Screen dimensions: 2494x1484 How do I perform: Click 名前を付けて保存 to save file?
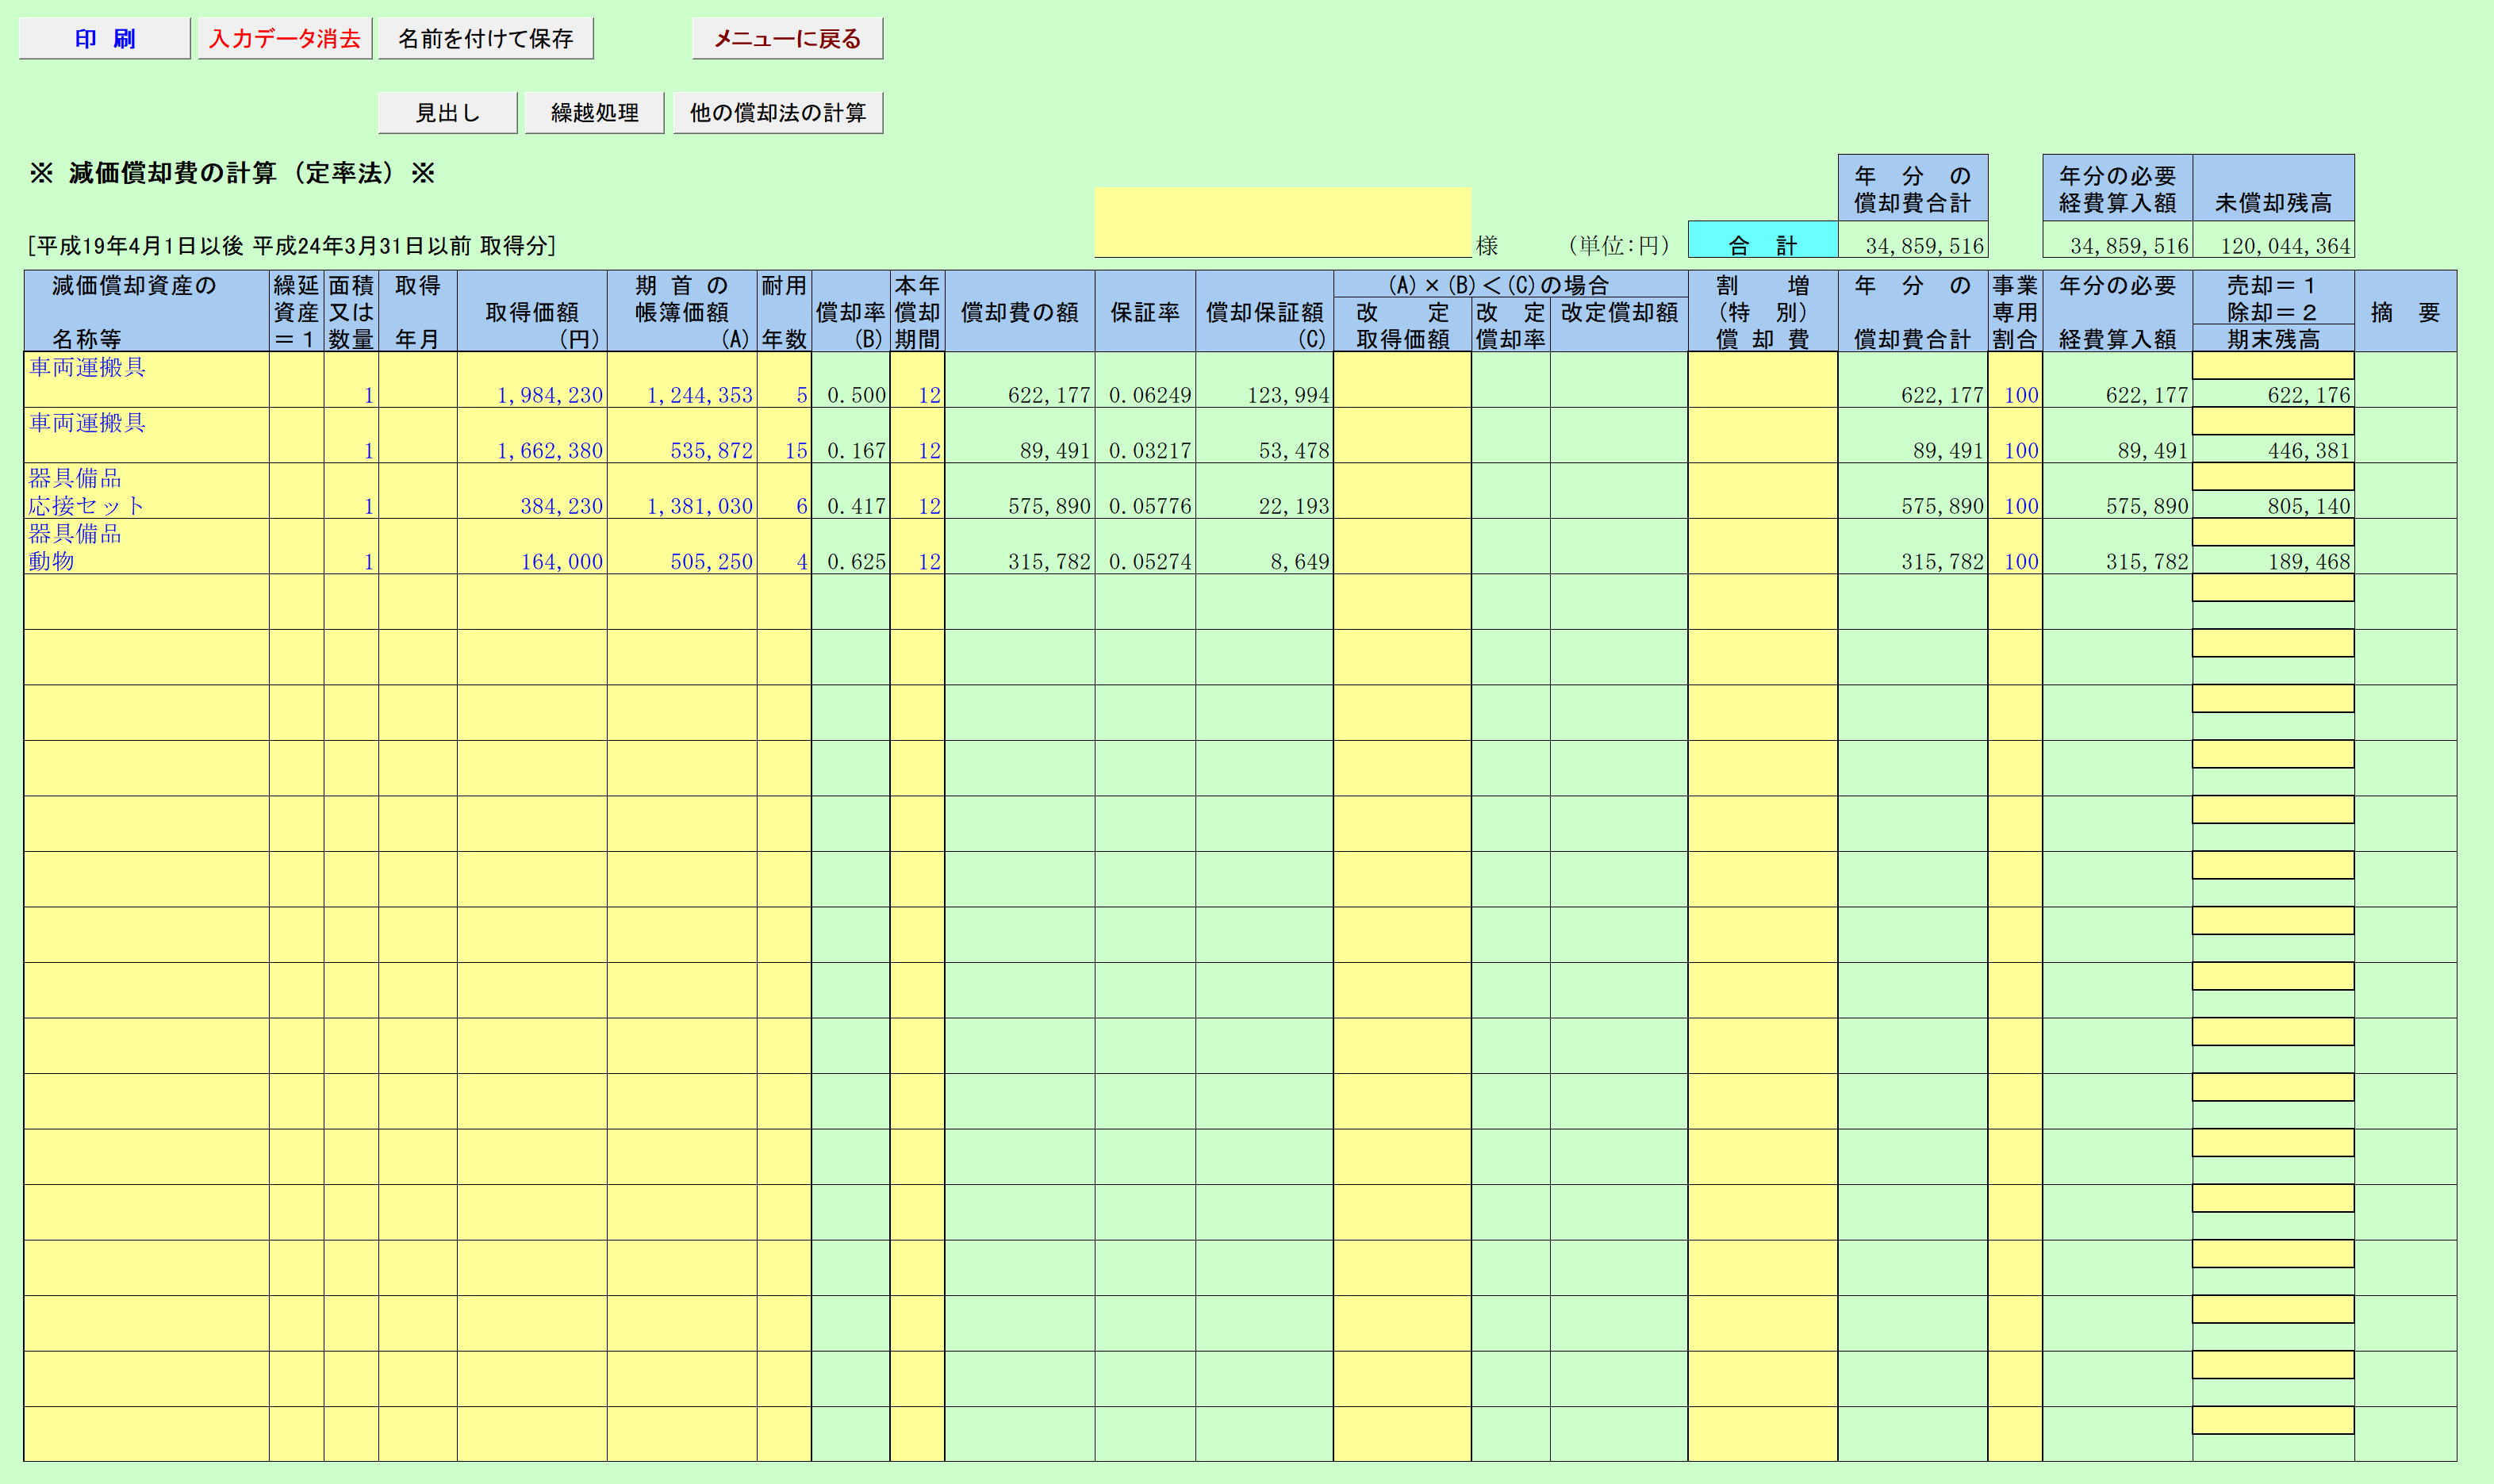tap(486, 37)
